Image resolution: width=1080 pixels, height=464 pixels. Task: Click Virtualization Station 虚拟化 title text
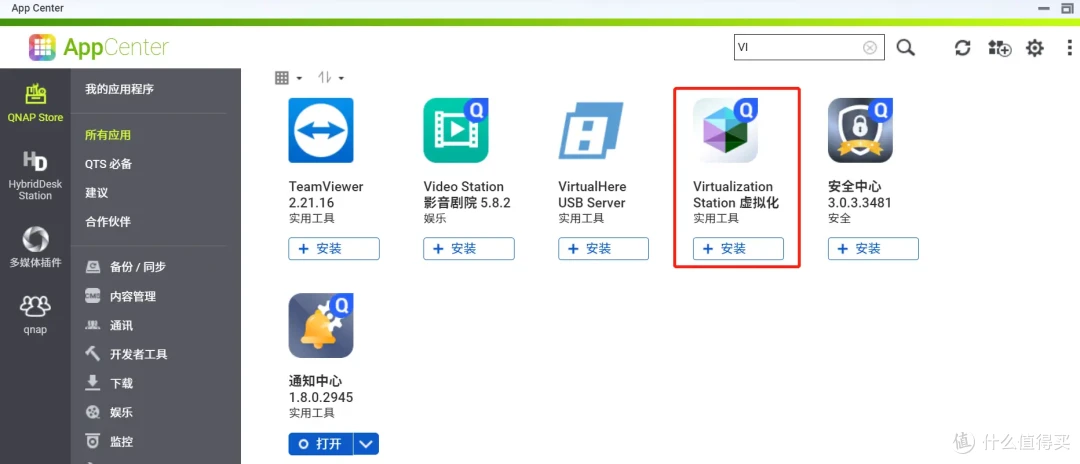[736, 195]
